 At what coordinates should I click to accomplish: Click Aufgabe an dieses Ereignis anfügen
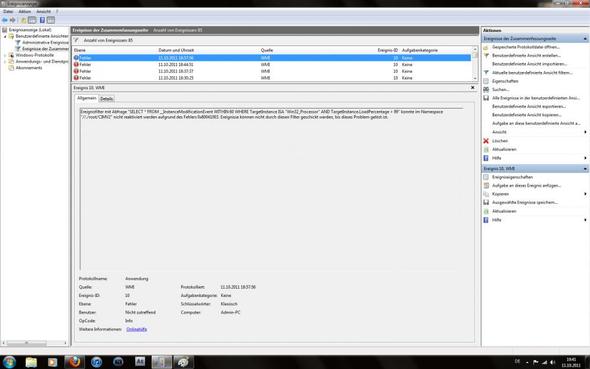[x=526, y=186]
